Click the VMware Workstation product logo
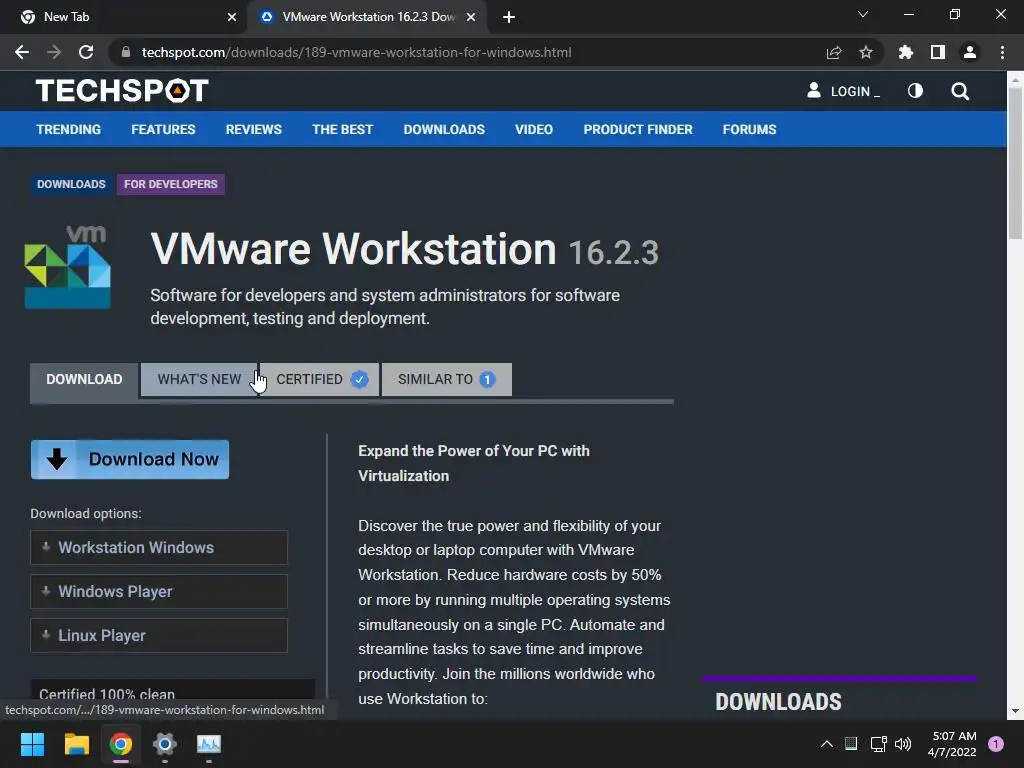 (x=67, y=267)
